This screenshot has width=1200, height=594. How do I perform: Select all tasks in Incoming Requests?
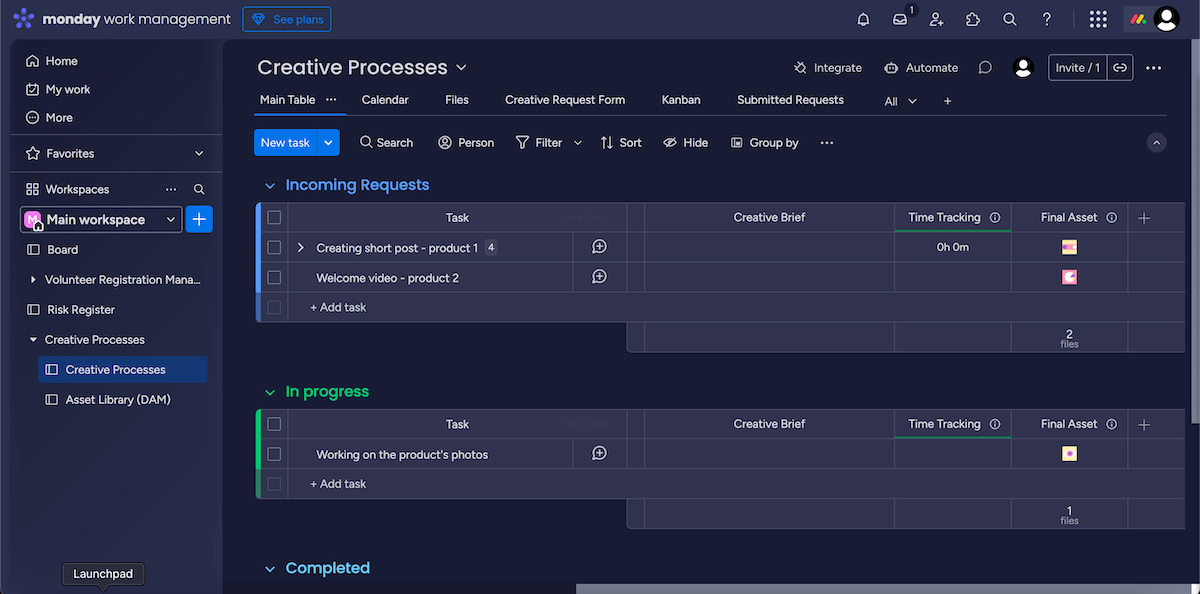(274, 217)
